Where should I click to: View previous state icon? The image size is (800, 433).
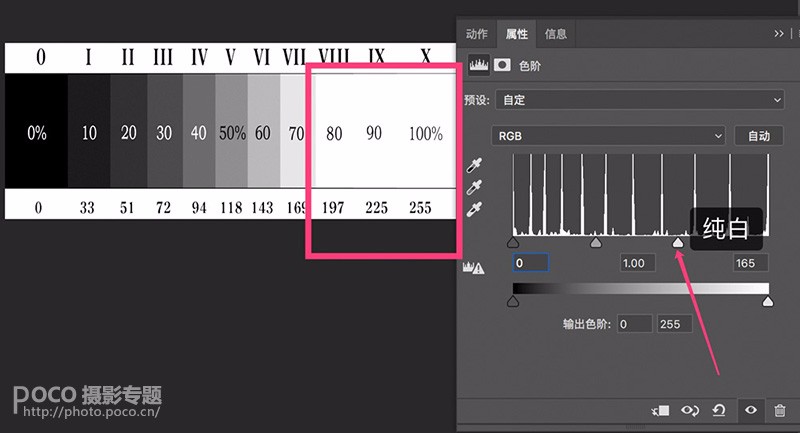point(690,410)
